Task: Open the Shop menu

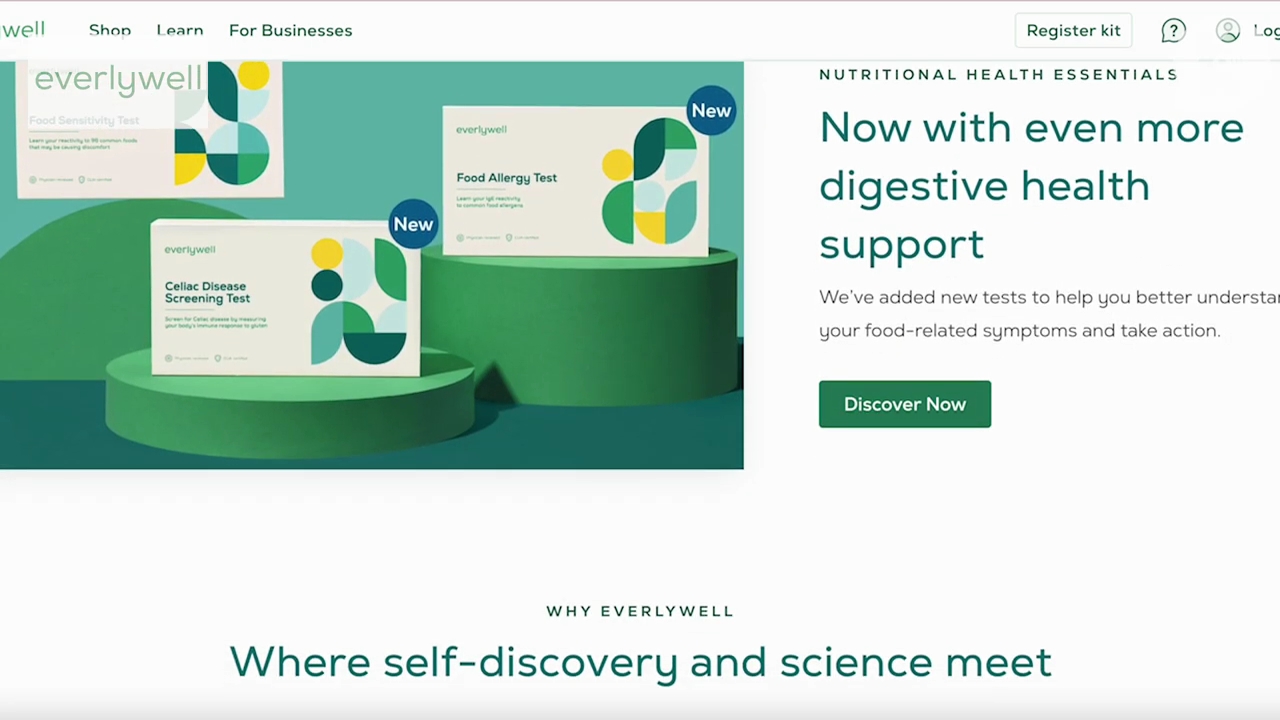Action: coord(110,30)
